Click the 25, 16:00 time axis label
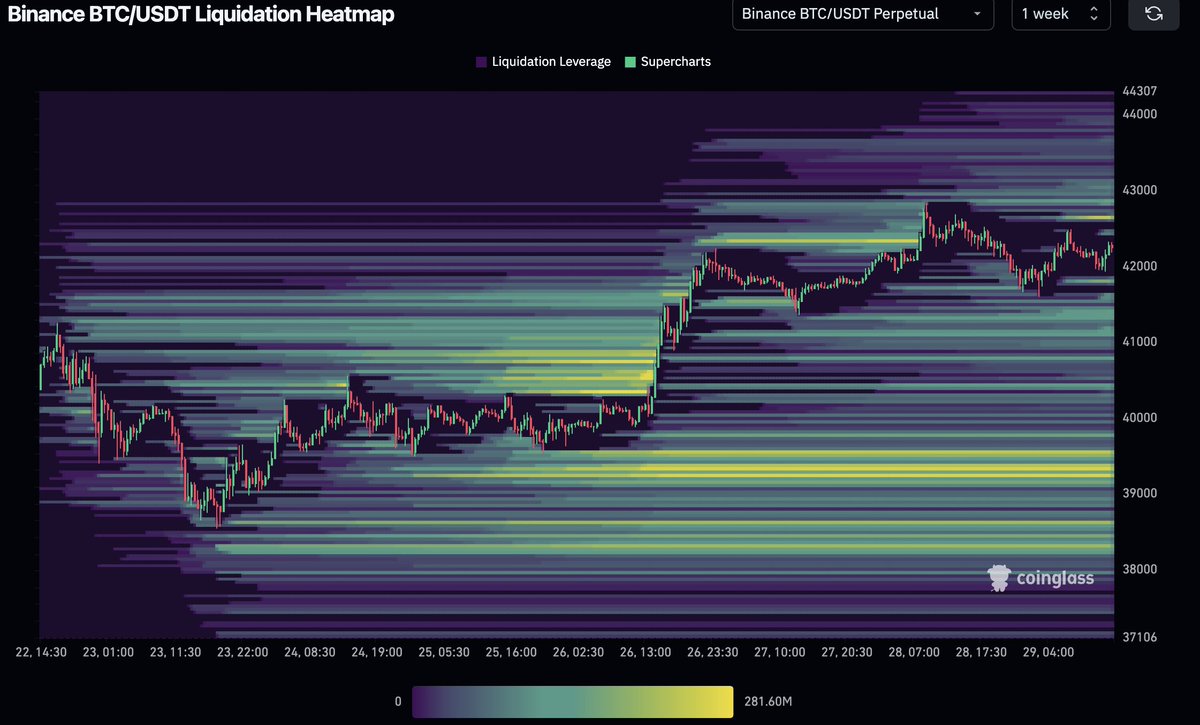Screen dimensions: 1200x725 click(512, 652)
